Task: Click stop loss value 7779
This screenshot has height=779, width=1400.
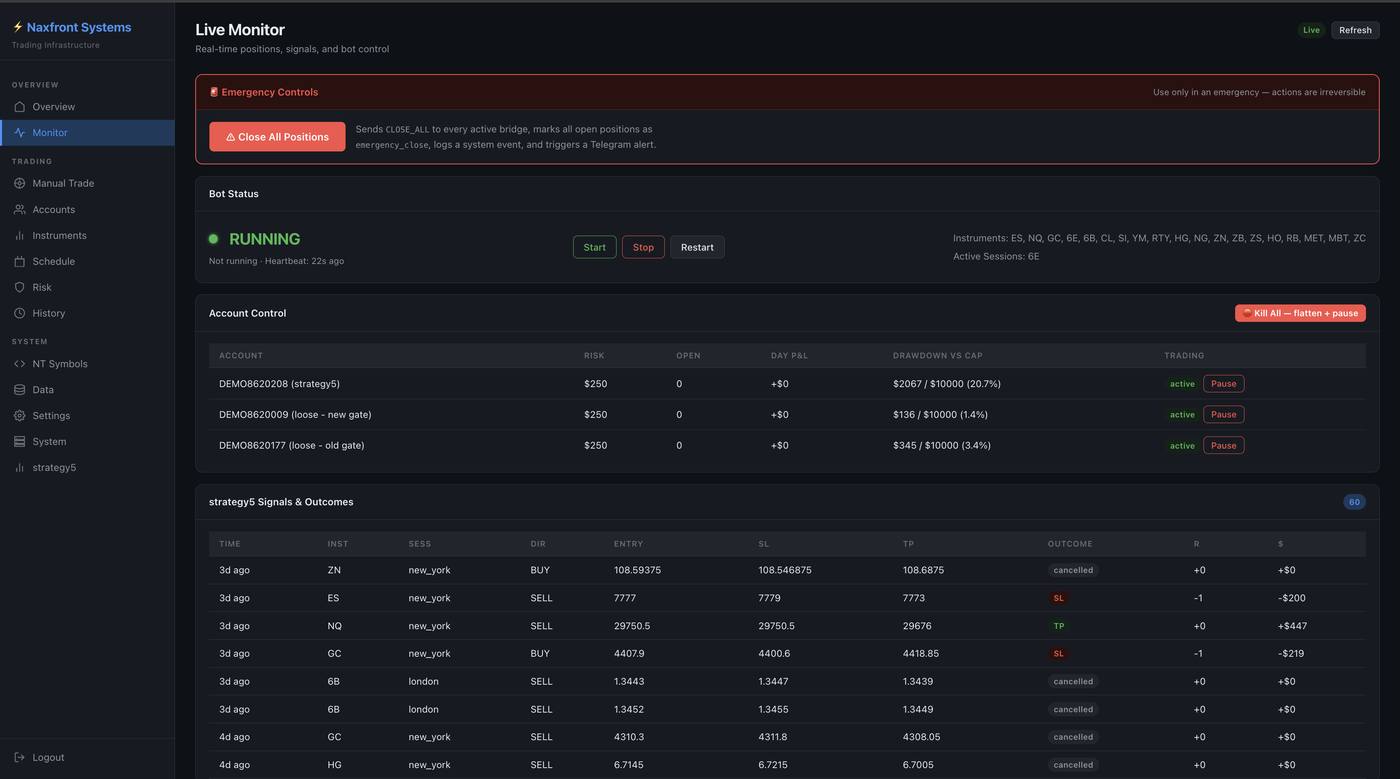Action: pos(770,598)
